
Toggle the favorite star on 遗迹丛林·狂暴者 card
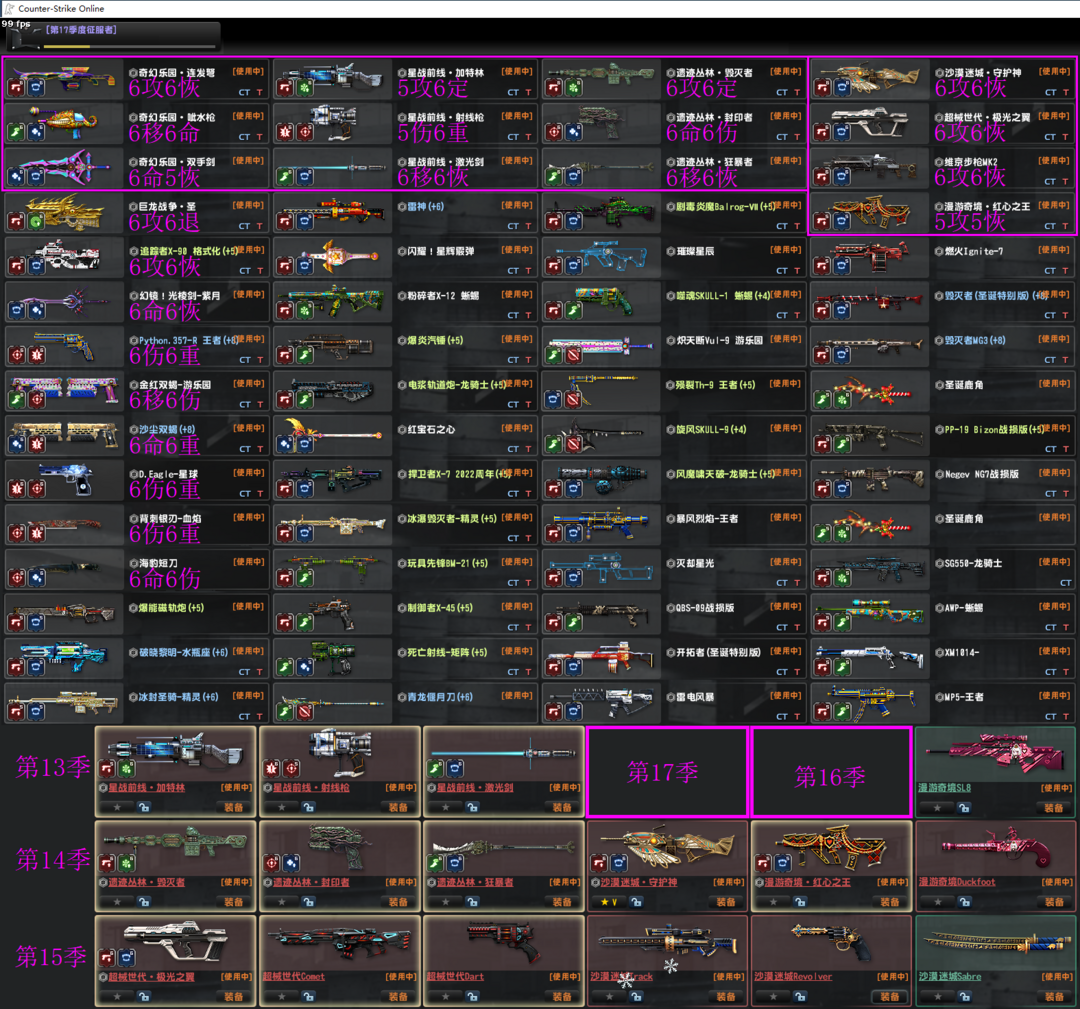click(446, 902)
